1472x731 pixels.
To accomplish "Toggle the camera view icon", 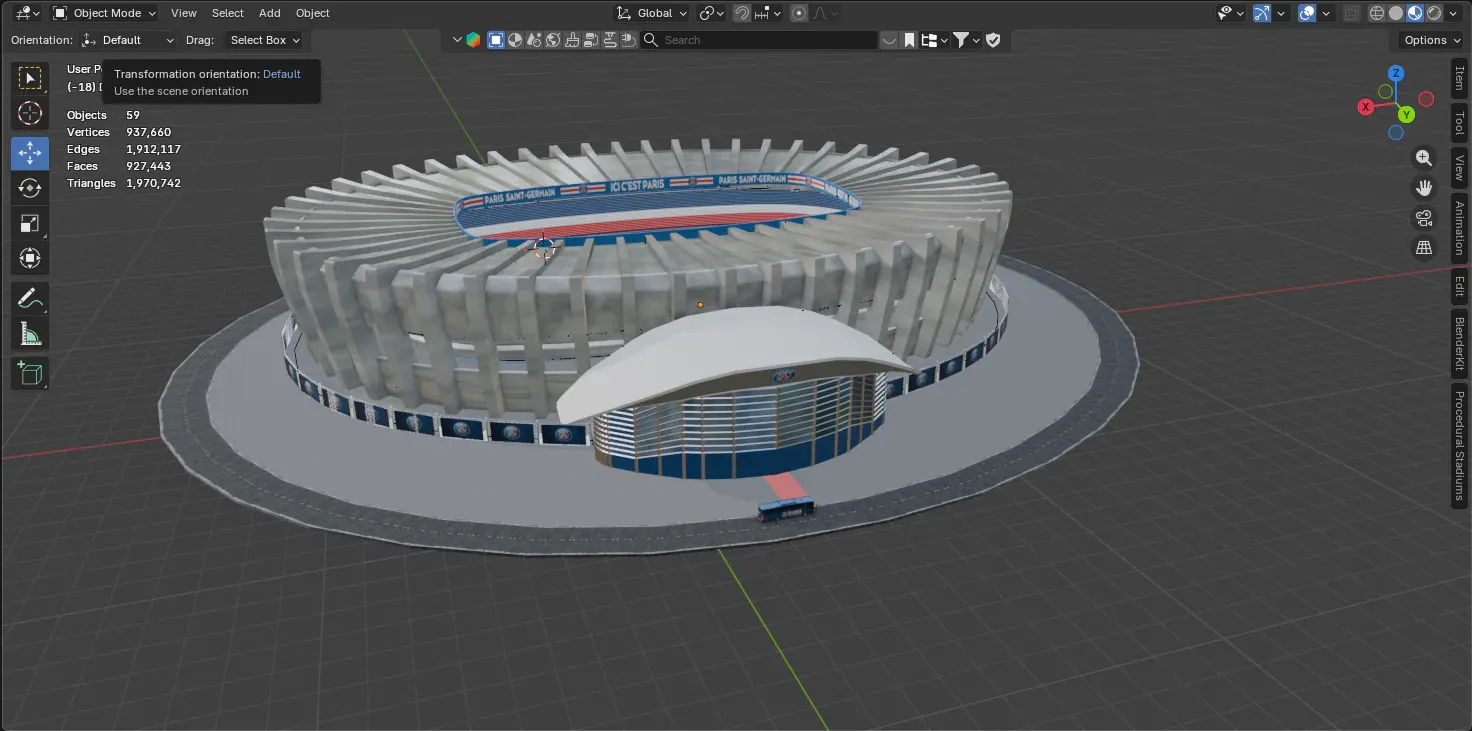I will coord(1424,218).
